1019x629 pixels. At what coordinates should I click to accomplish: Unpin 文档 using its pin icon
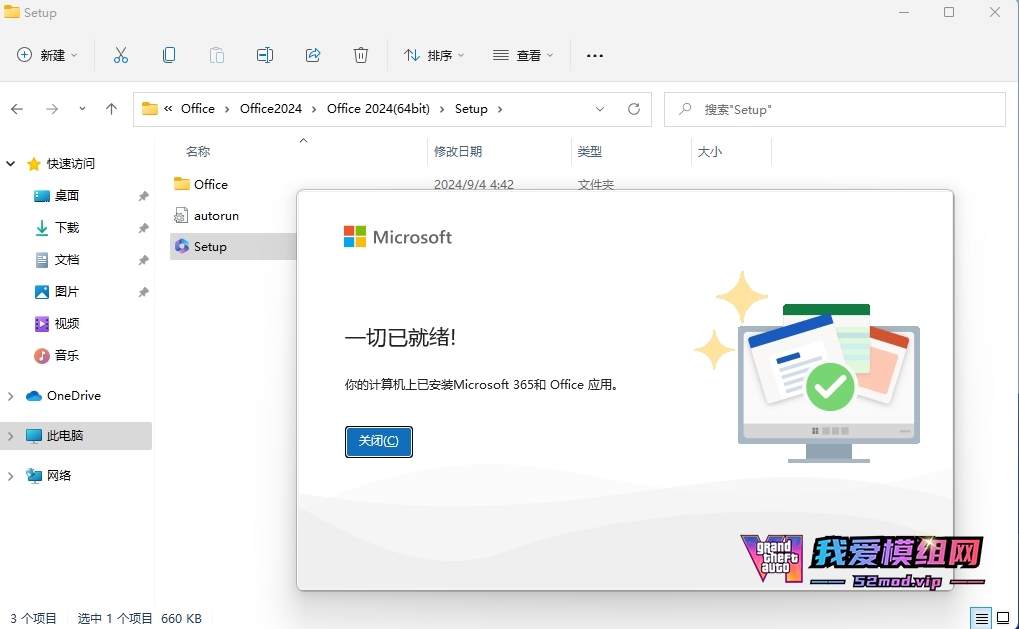point(144,260)
